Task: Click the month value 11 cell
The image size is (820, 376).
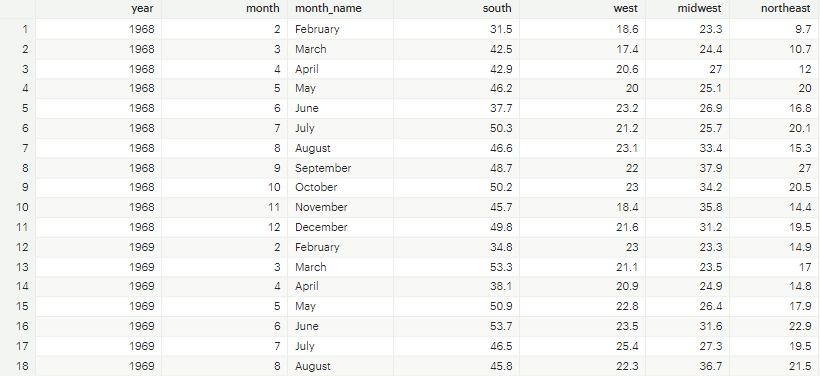Action: point(224,207)
